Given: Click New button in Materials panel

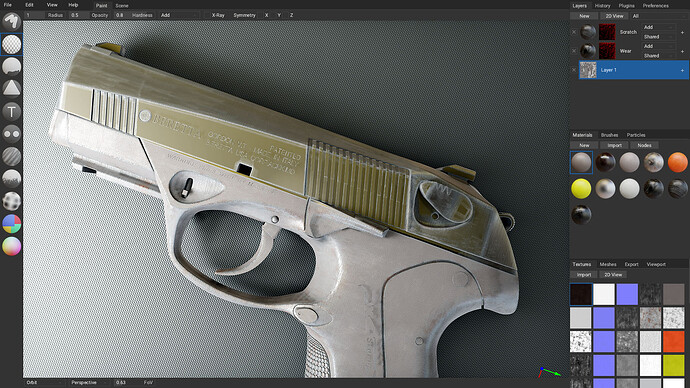Looking at the screenshot, I should (584, 145).
